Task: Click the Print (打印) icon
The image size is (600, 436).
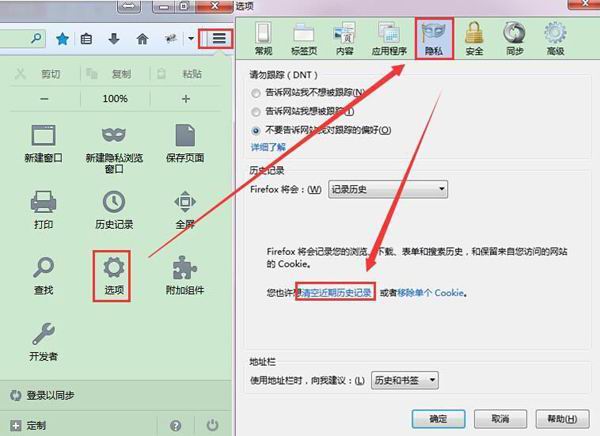Action: [43, 210]
